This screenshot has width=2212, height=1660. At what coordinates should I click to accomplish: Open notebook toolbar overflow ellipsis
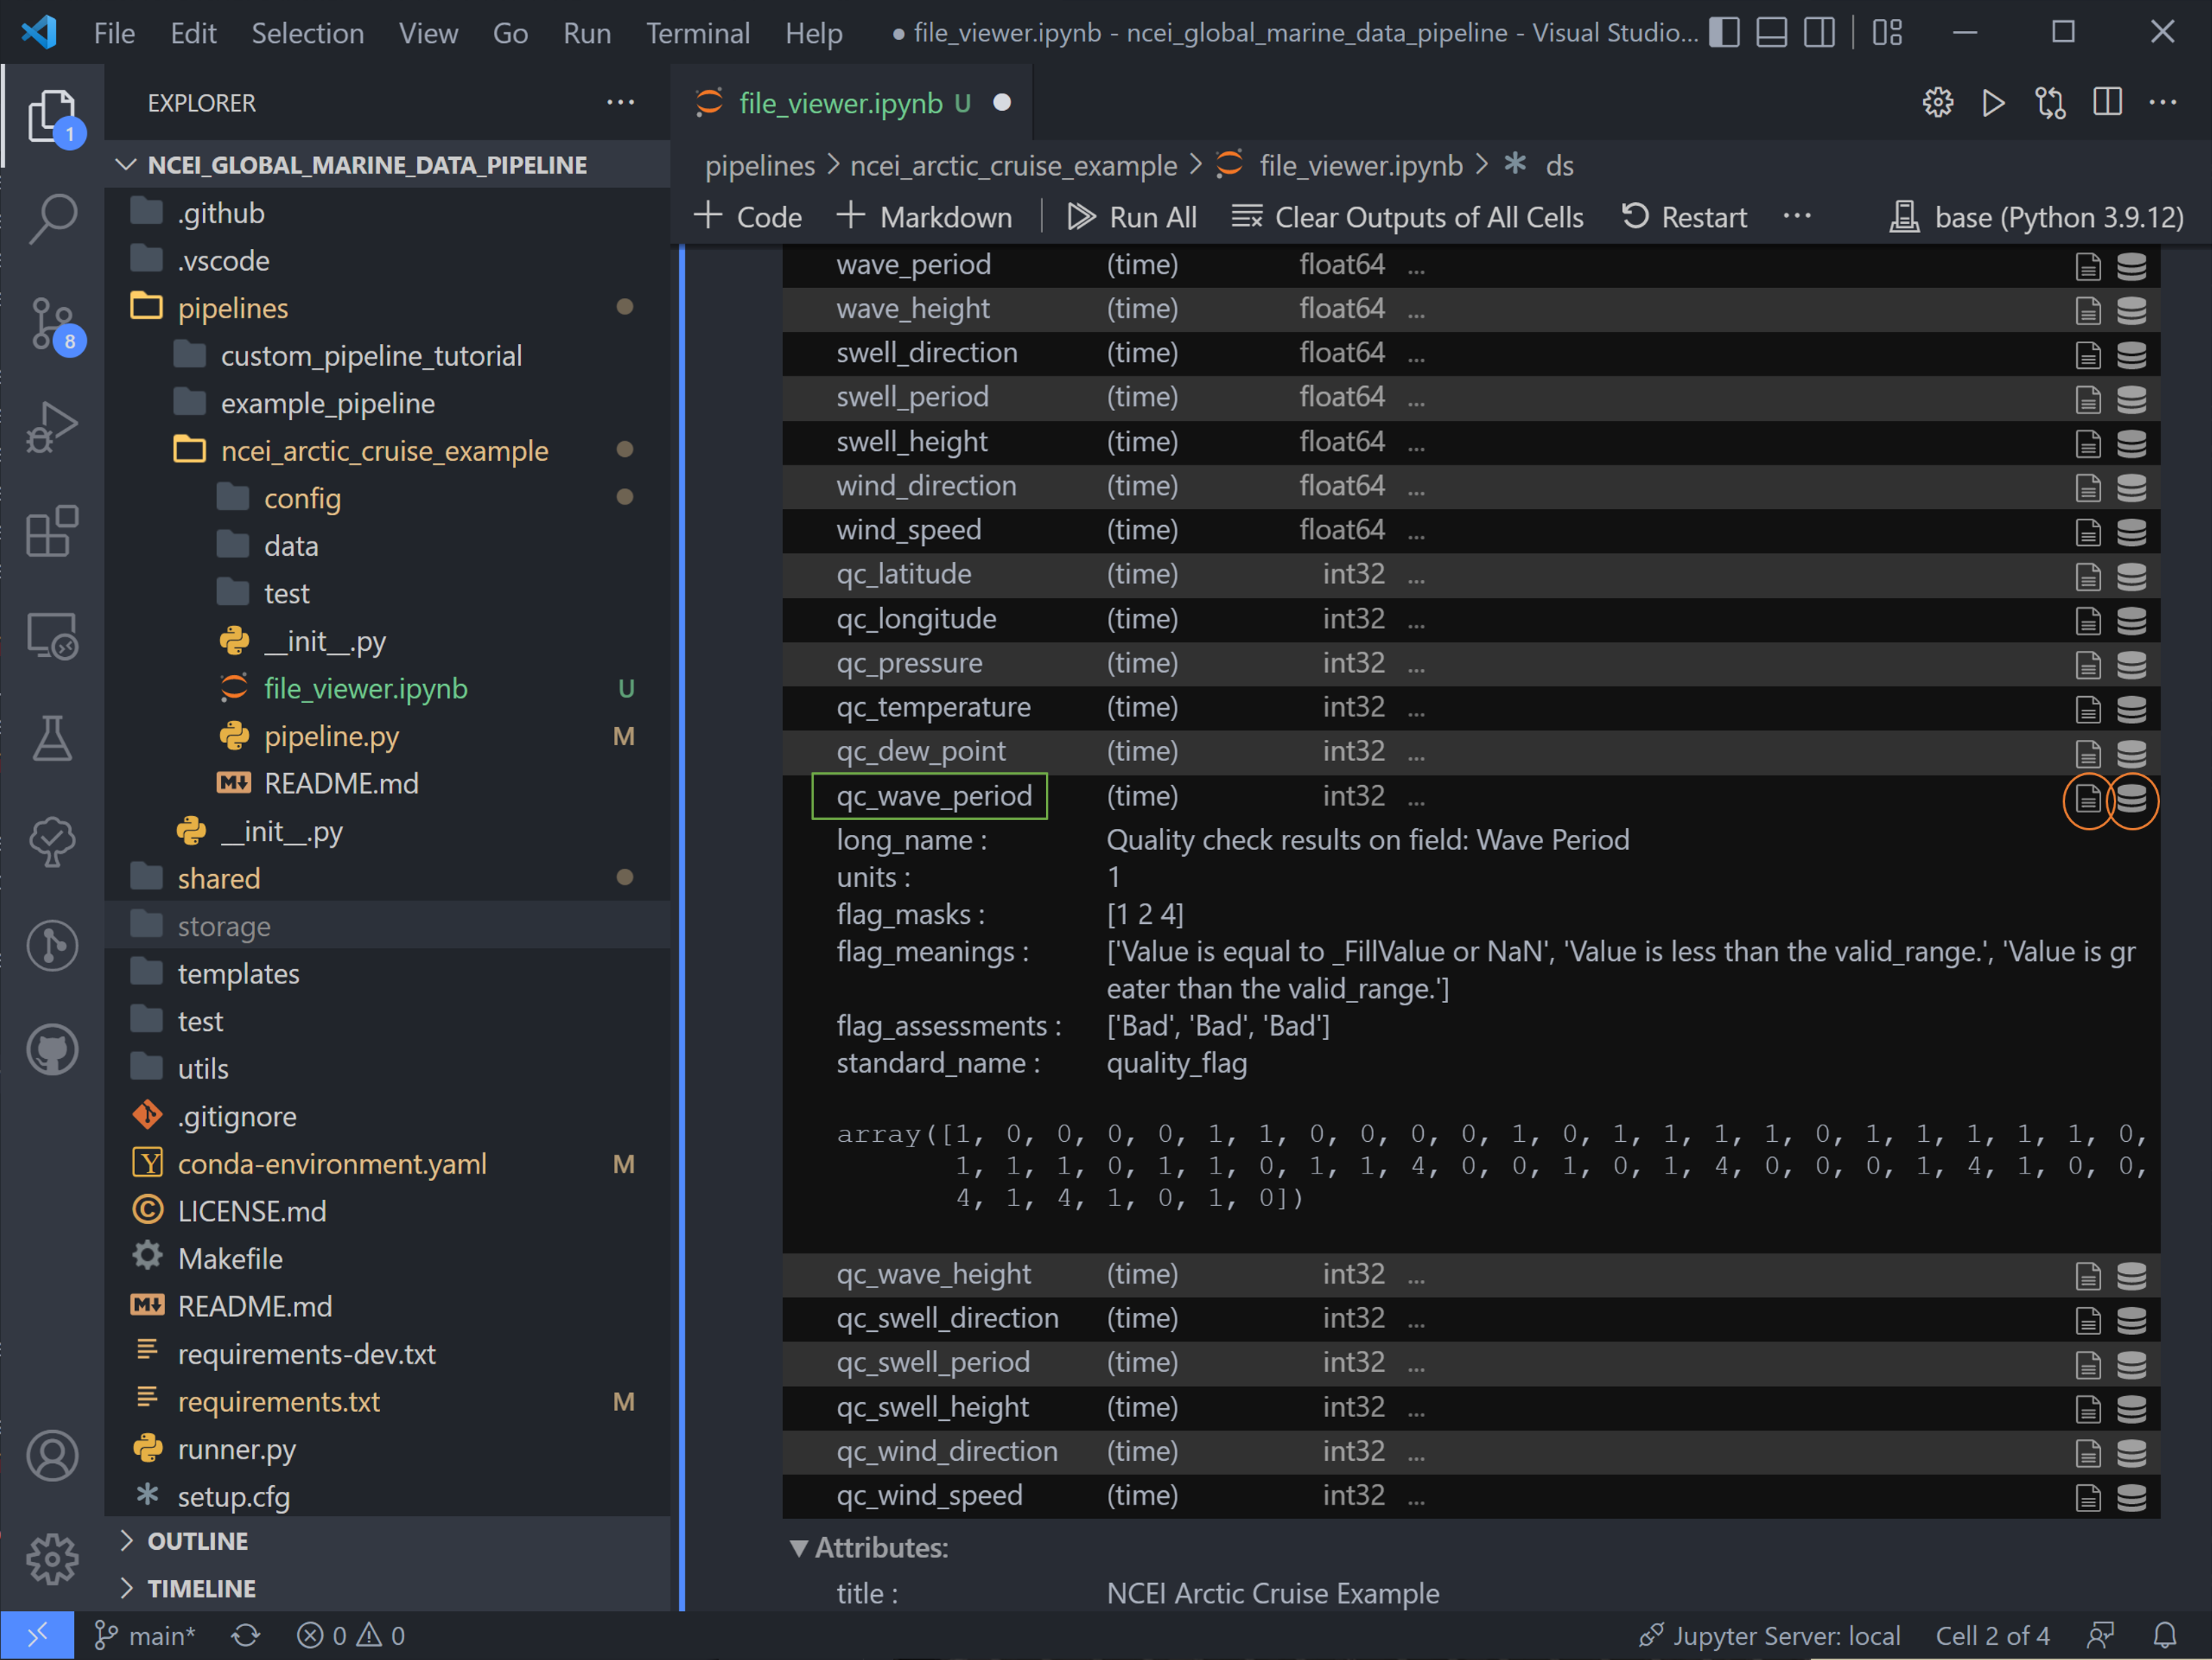pyautogui.click(x=1796, y=216)
